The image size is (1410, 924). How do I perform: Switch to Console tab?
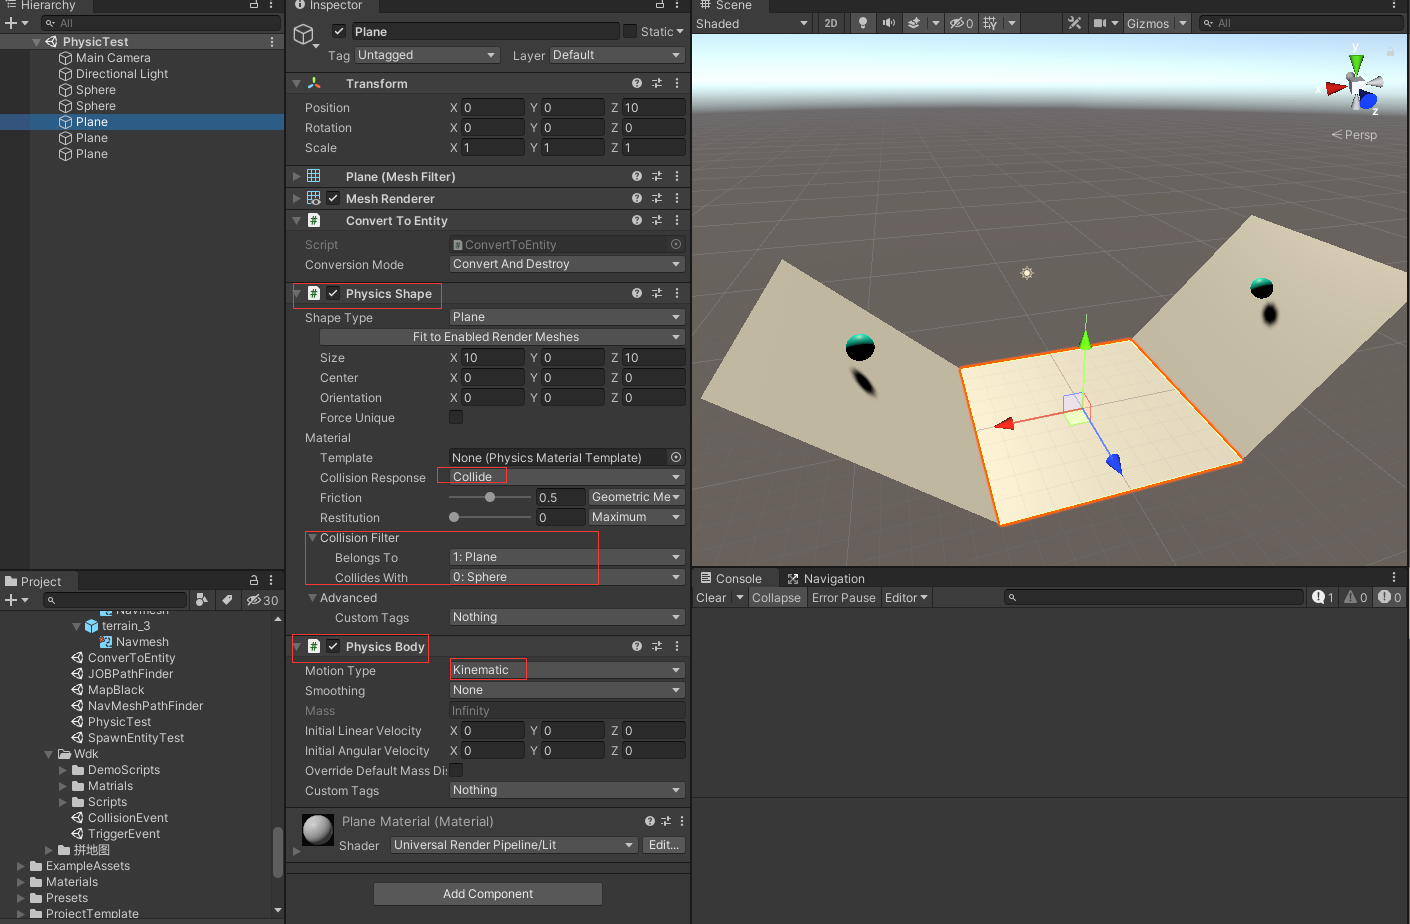coord(731,579)
